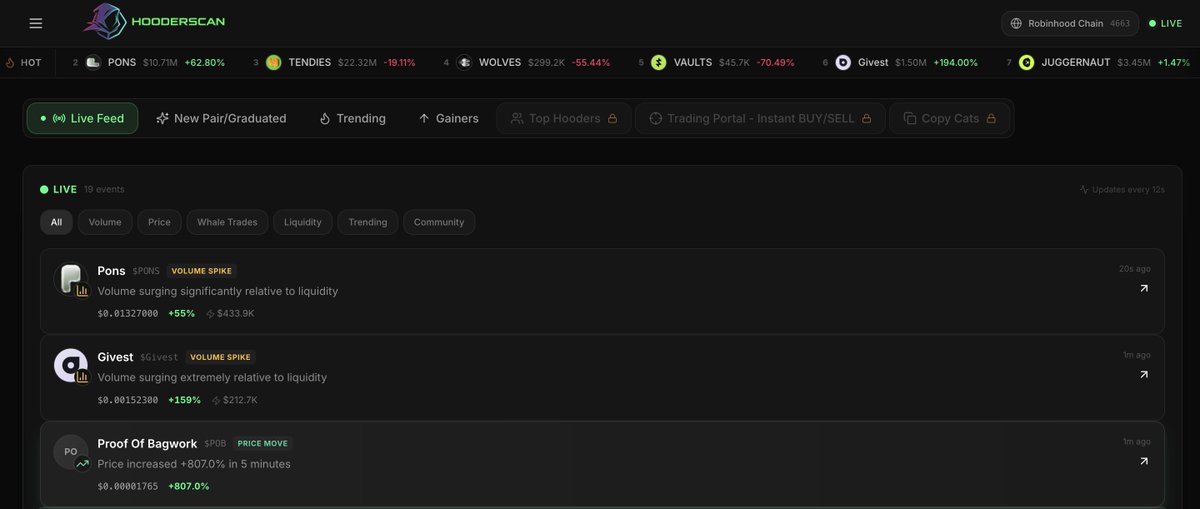
Task: Click the +159% change value
Action: [184, 400]
